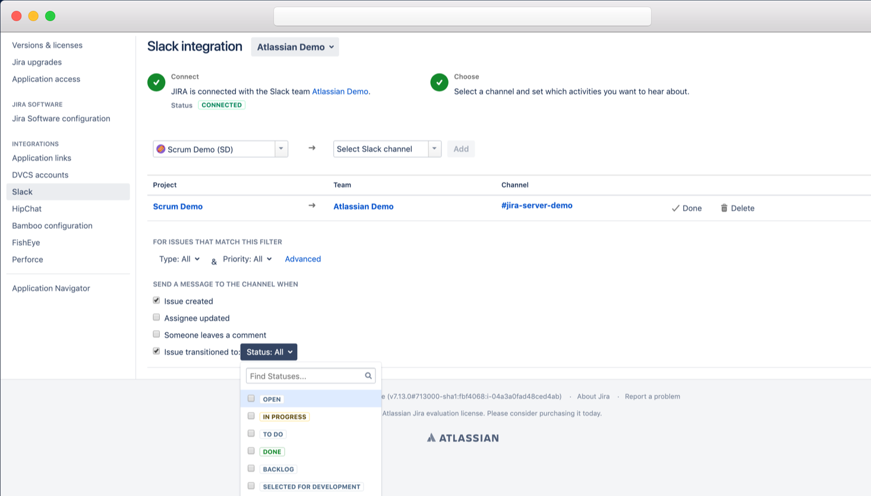
Task: Click the Project column header
Action: [164, 185]
